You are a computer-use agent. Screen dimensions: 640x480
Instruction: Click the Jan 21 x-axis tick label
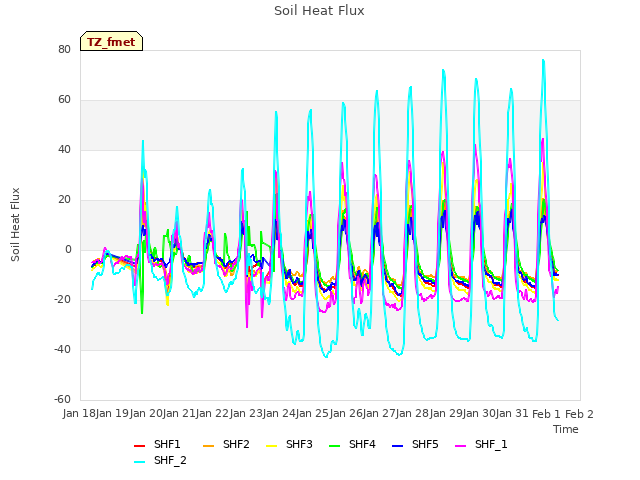[x=179, y=413]
